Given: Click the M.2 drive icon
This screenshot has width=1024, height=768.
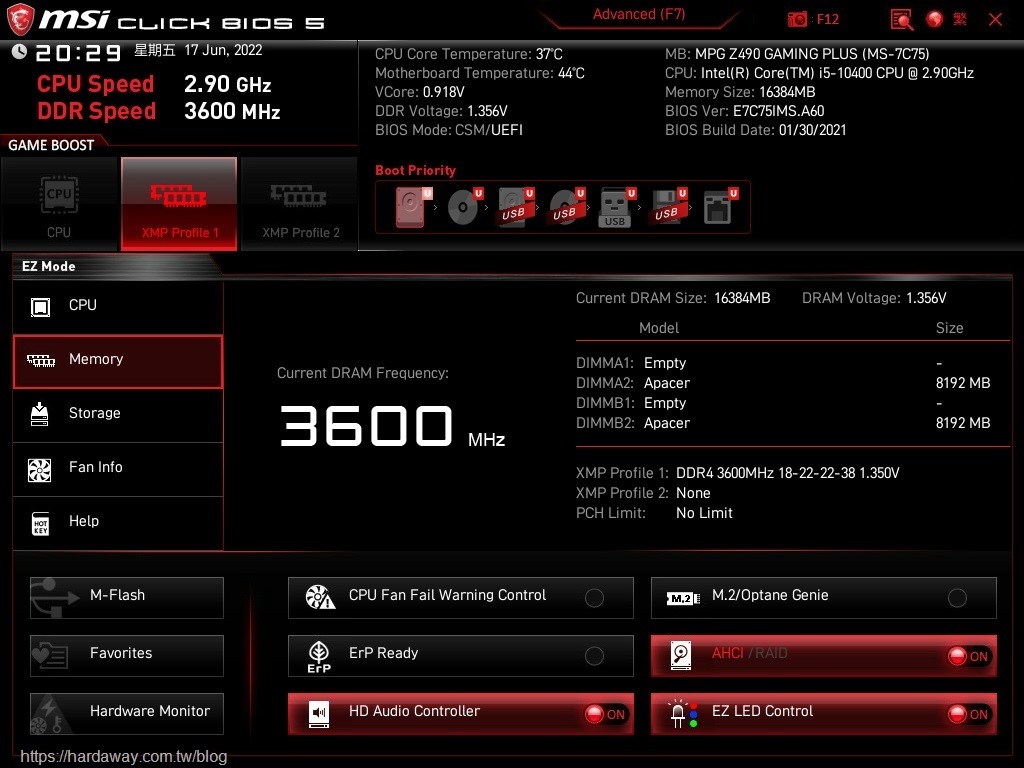Looking at the screenshot, I should point(683,598).
